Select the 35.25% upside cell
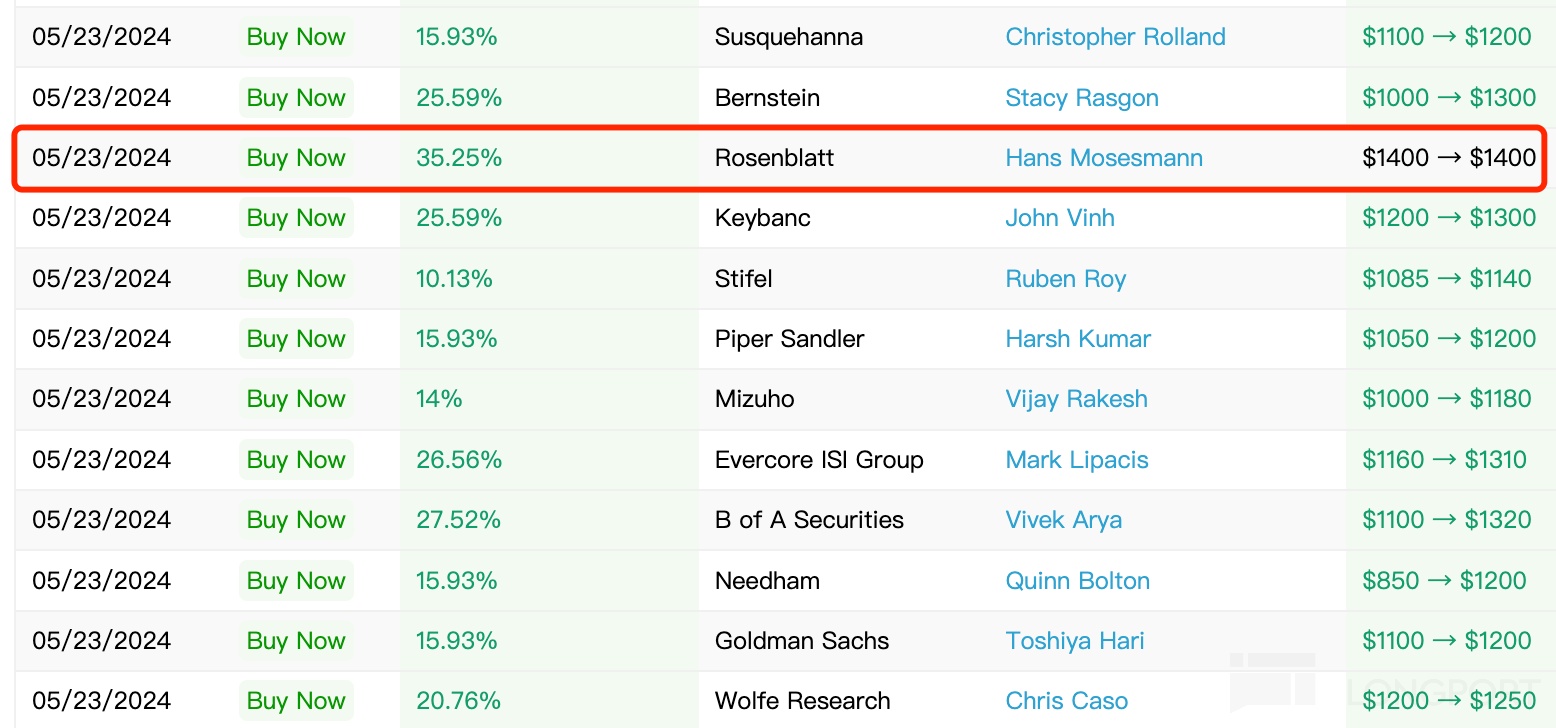Image resolution: width=1556 pixels, height=728 pixels. pyautogui.click(x=459, y=158)
